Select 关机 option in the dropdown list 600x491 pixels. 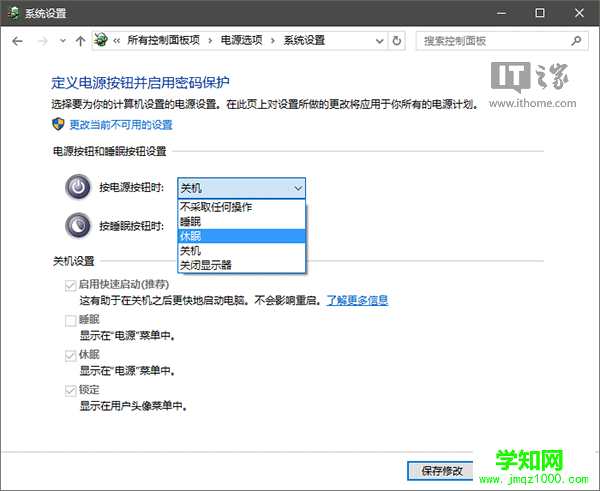pyautogui.click(x=241, y=251)
